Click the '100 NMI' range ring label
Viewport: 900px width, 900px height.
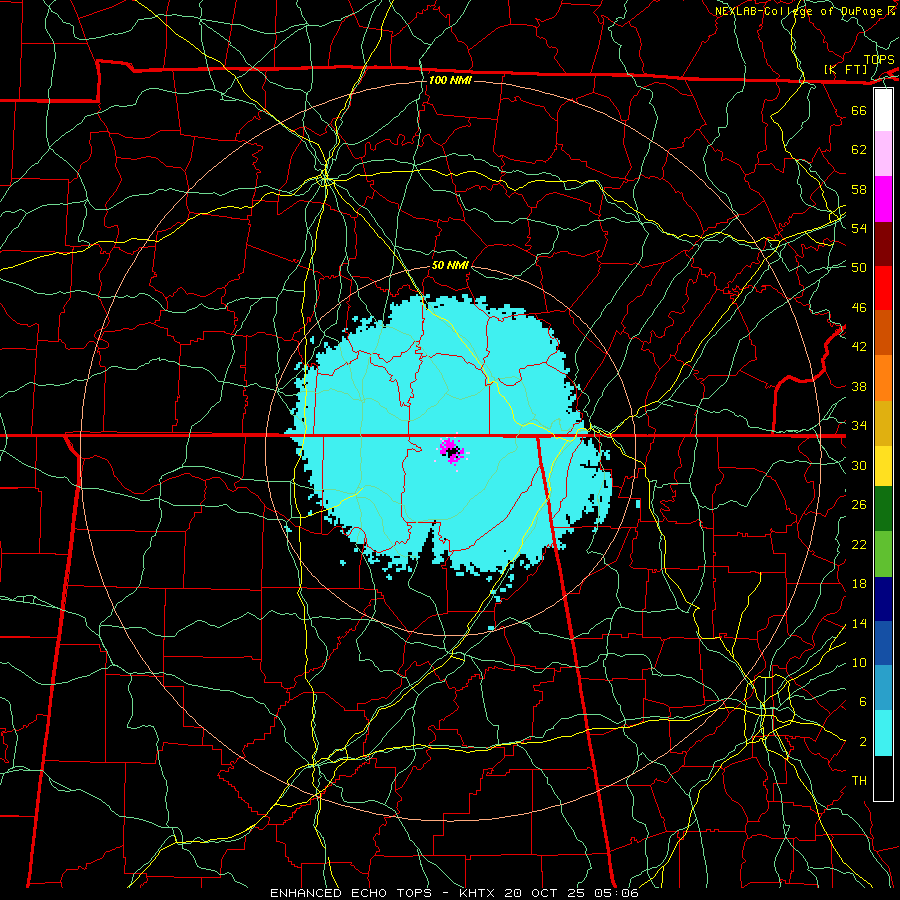[x=450, y=80]
